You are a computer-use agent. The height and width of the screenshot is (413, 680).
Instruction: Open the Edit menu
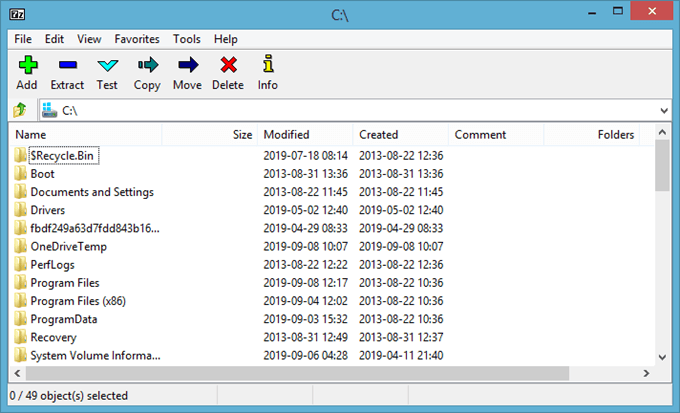[54, 39]
